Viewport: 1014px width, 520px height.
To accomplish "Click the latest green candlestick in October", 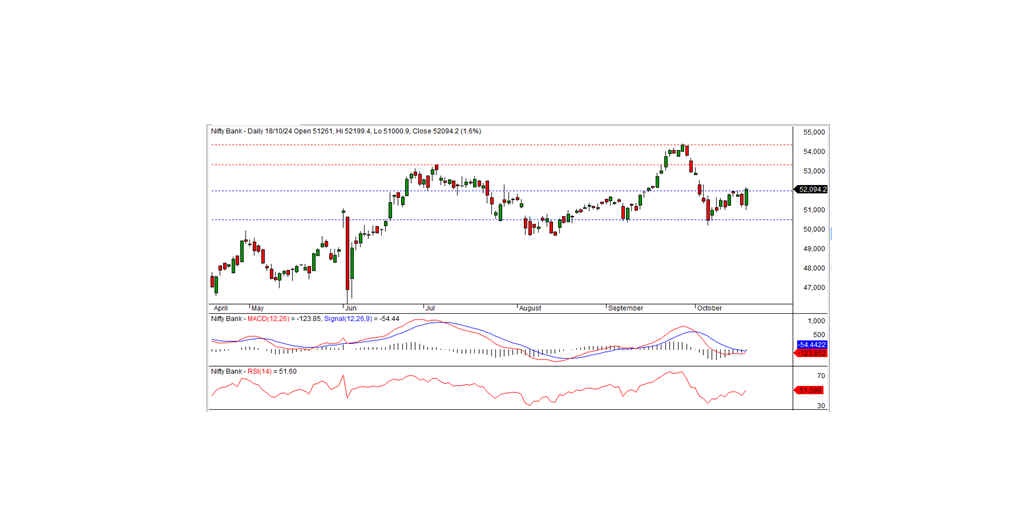I will 746,199.
